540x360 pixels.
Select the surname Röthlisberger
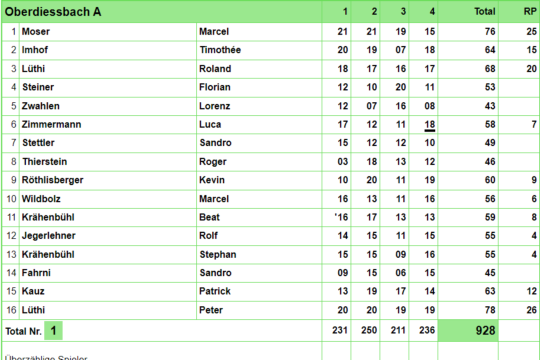pos(52,180)
